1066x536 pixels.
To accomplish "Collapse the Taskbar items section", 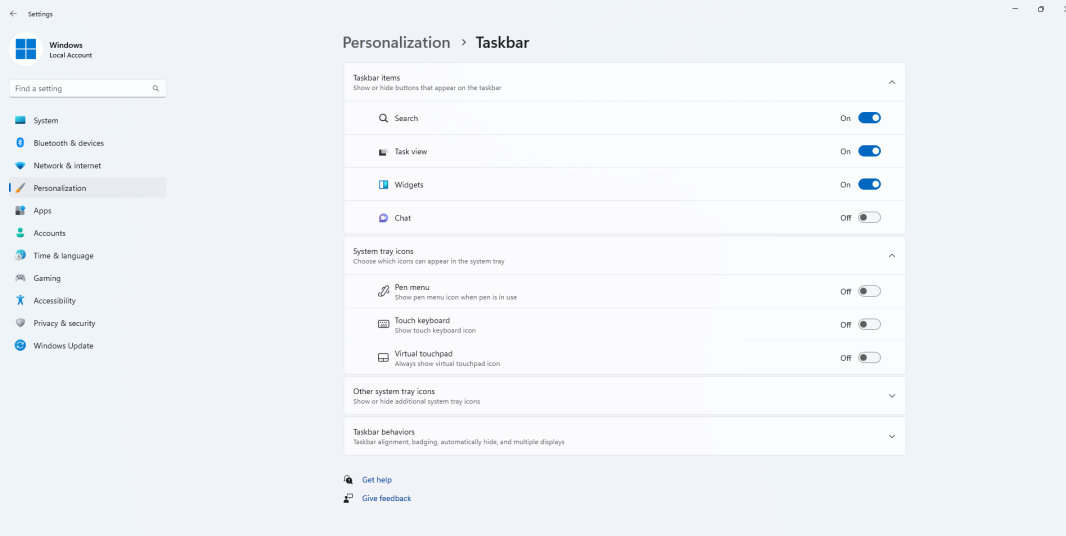I will (x=892, y=82).
